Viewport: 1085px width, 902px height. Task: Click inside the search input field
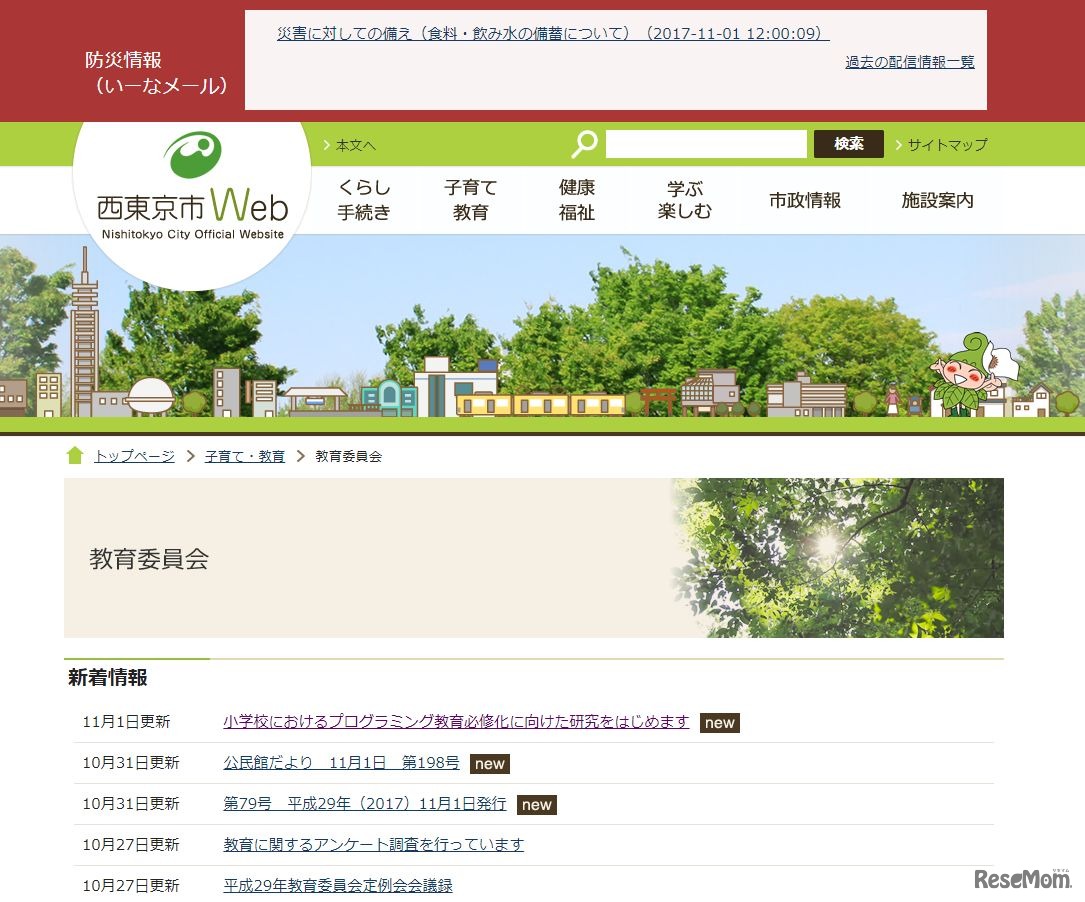coord(706,144)
